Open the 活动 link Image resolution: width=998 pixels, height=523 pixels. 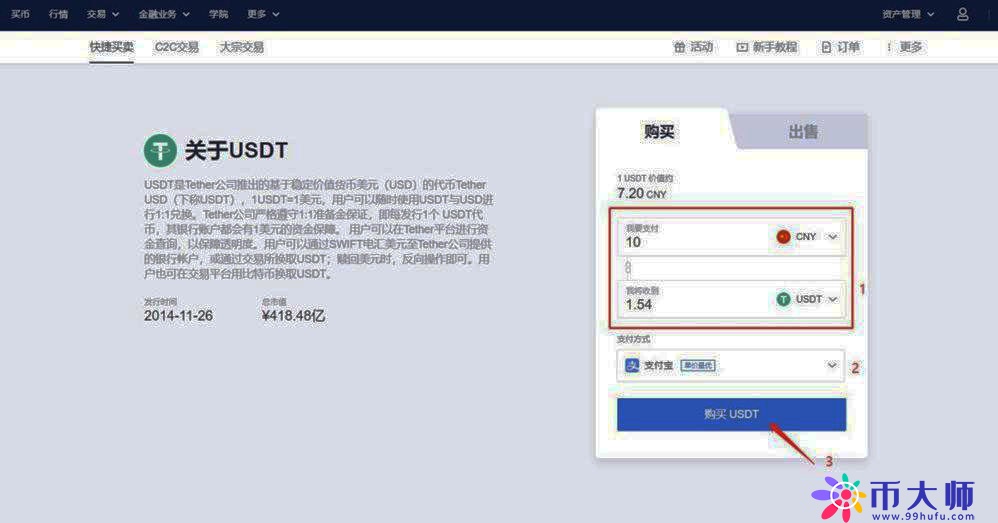tap(701, 47)
